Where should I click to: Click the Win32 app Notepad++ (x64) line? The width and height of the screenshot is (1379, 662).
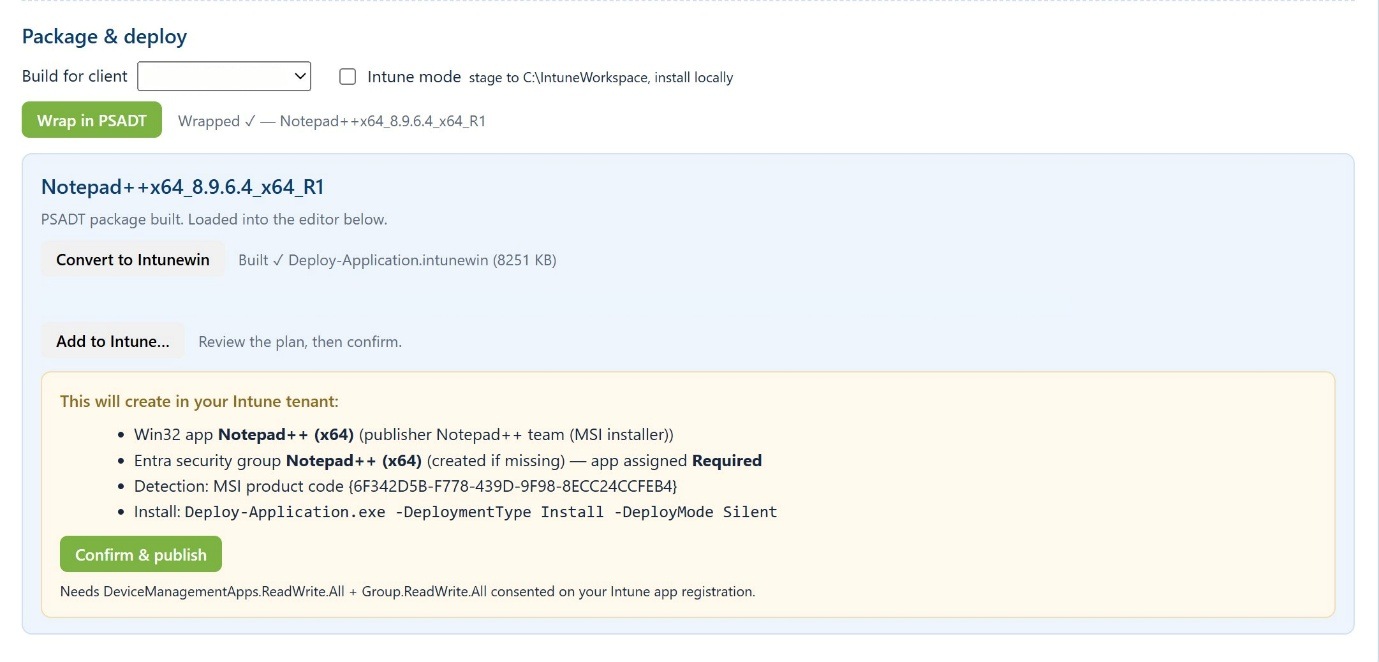click(x=404, y=434)
